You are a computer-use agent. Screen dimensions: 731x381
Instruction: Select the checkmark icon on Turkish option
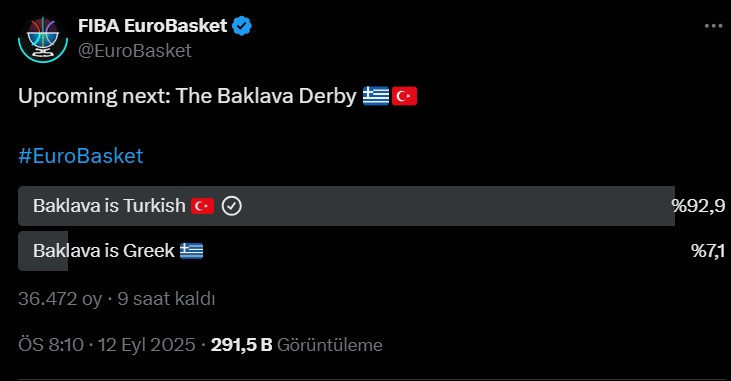pos(232,206)
